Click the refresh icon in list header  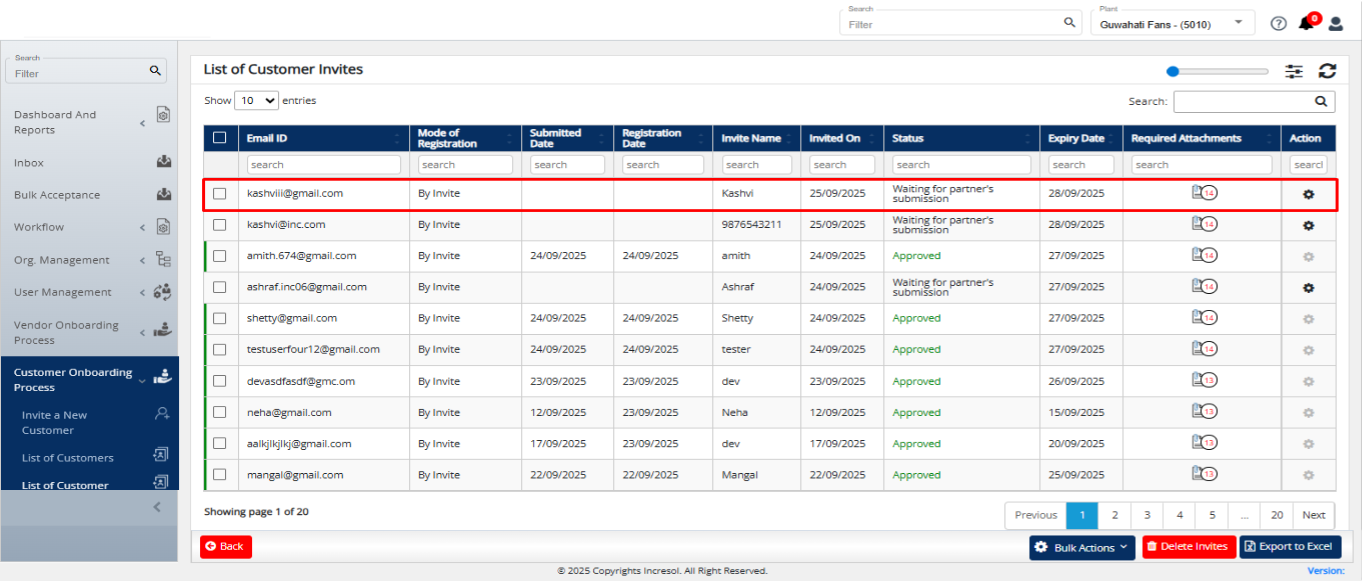[1327, 71]
